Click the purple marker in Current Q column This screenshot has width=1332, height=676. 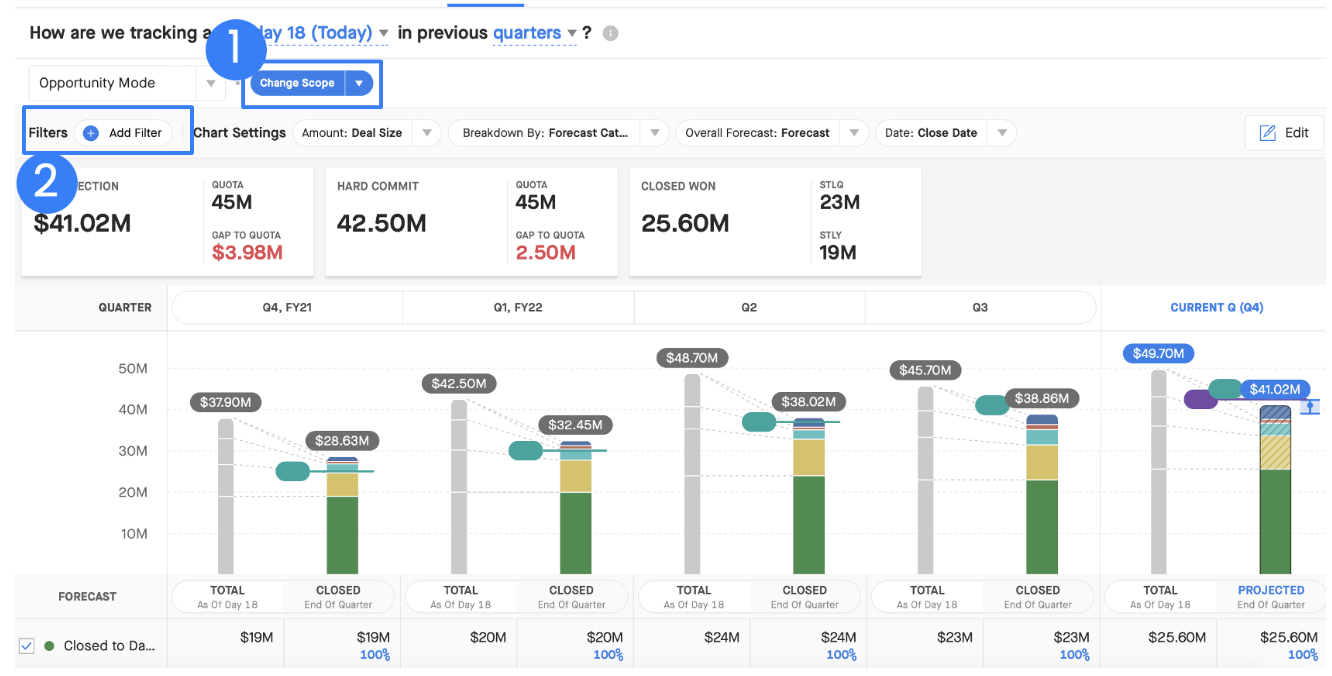click(1200, 399)
